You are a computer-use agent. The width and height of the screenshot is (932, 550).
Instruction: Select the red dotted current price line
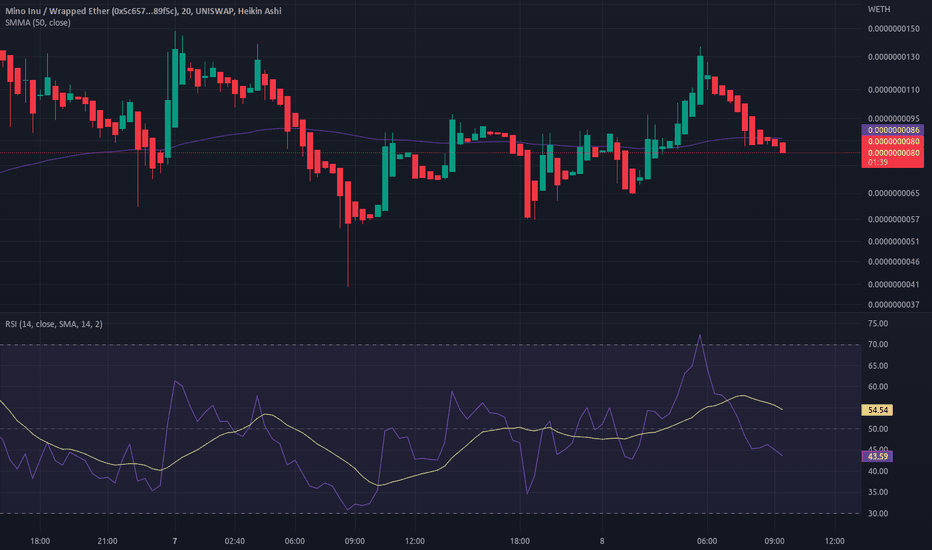coord(430,153)
